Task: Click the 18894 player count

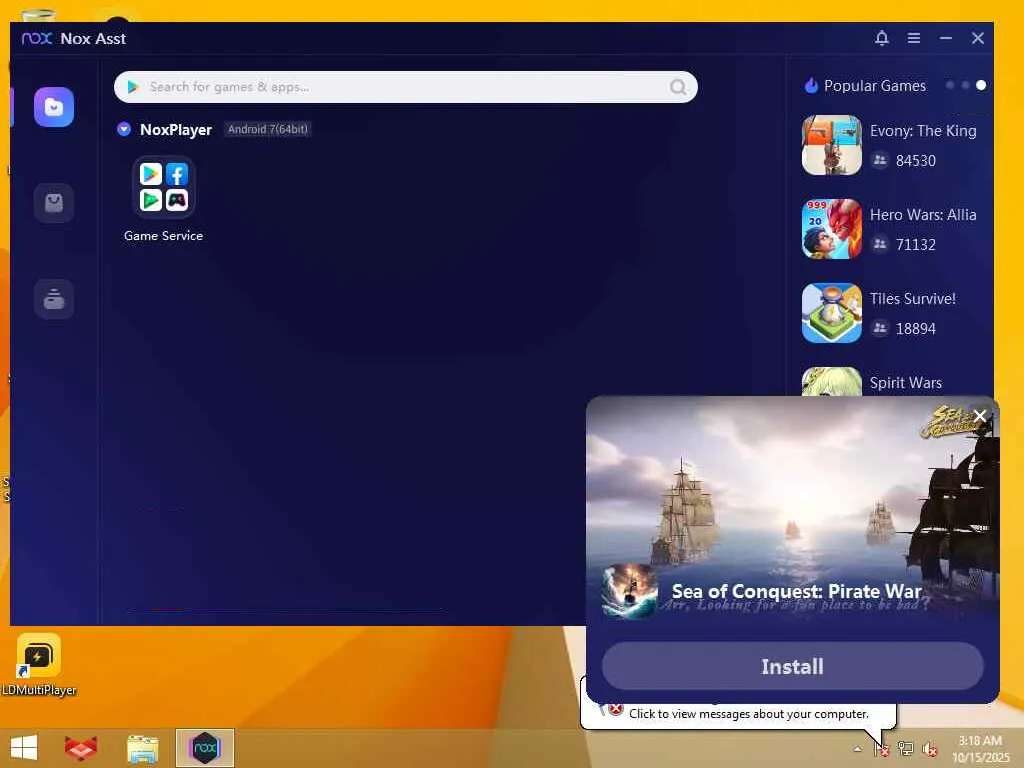Action: click(x=916, y=328)
